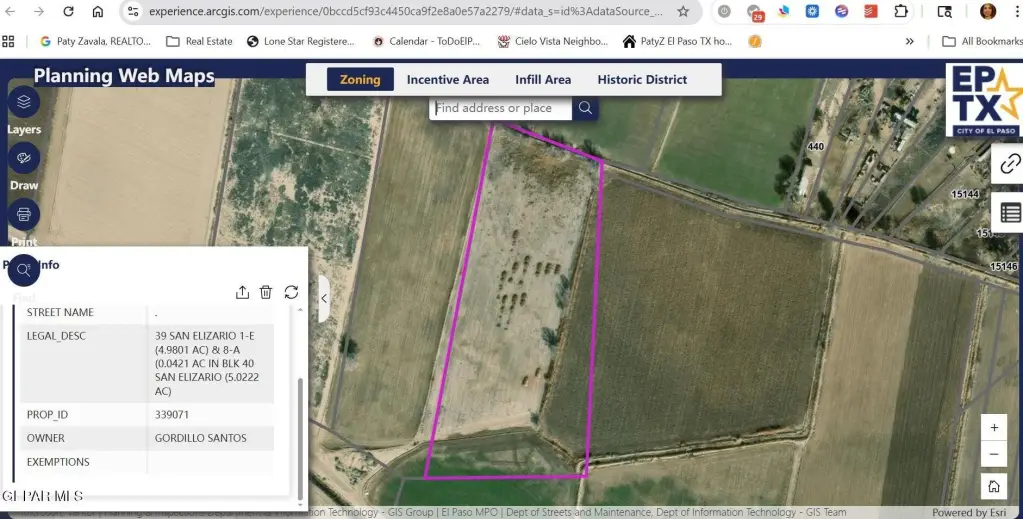Image resolution: width=1023 pixels, height=519 pixels.
Task: Open the Real Estate bookmark folder
Action: pos(200,41)
